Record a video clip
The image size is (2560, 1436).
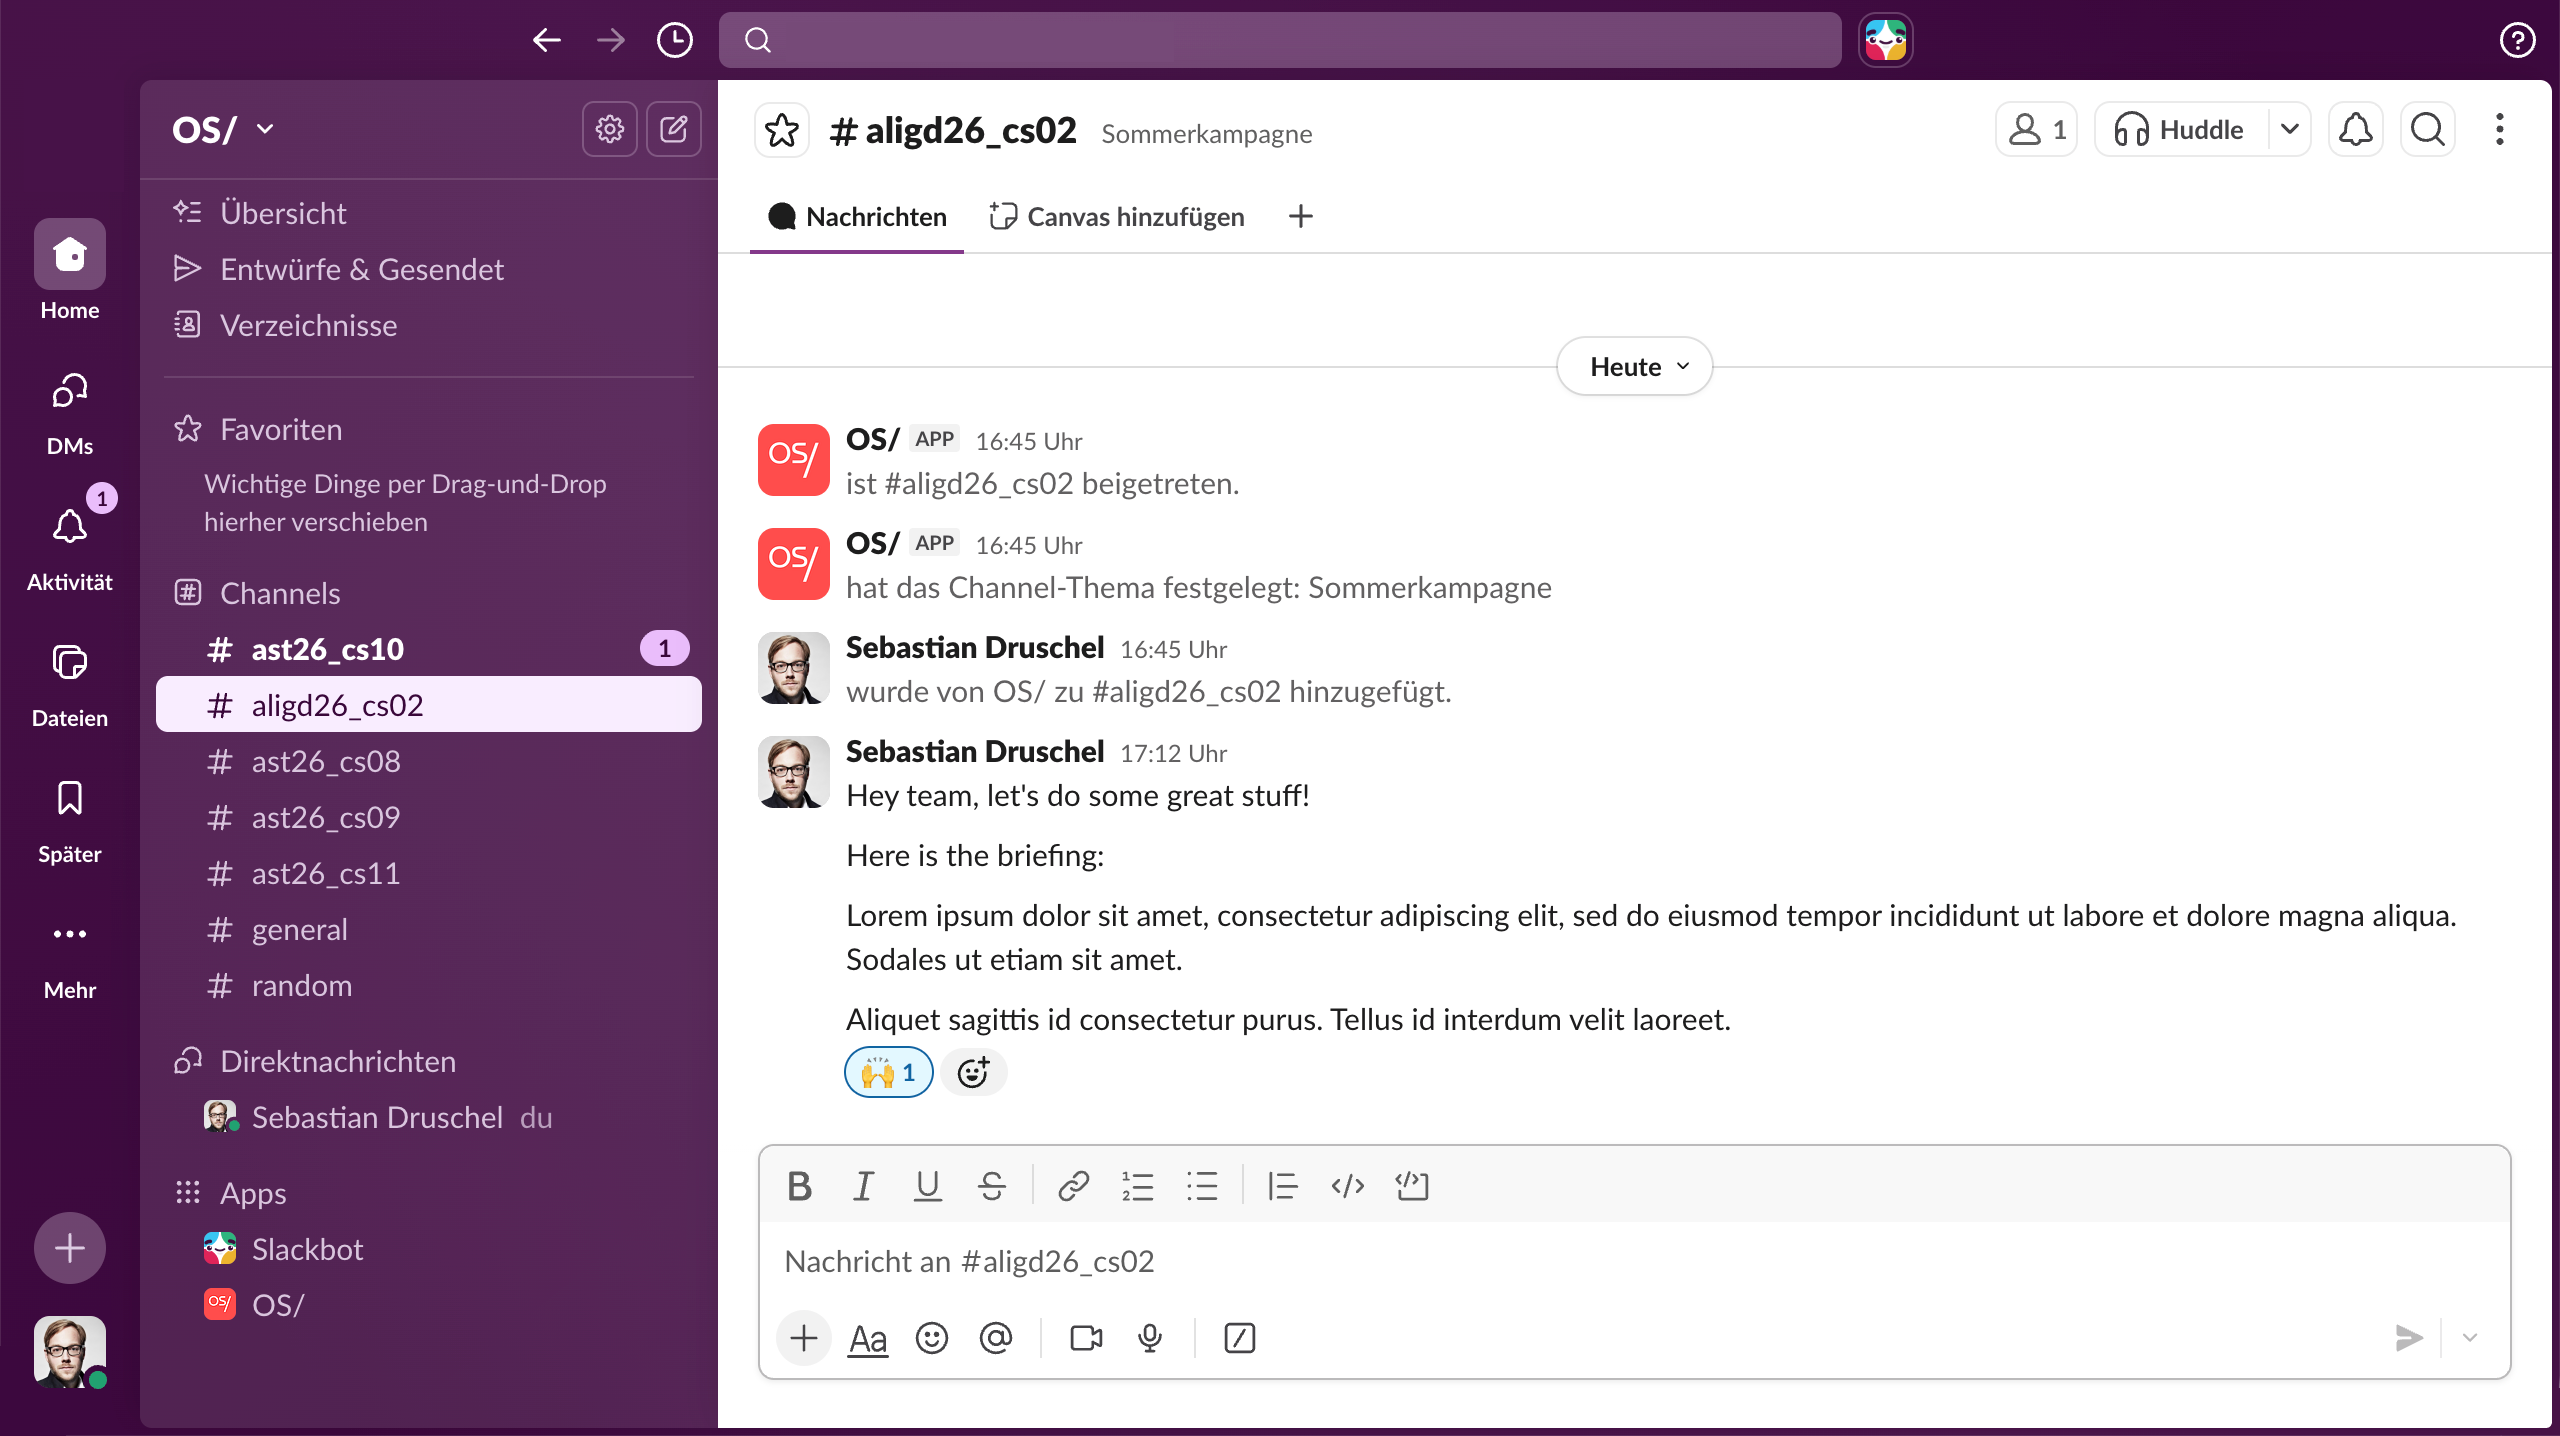(x=1086, y=1338)
